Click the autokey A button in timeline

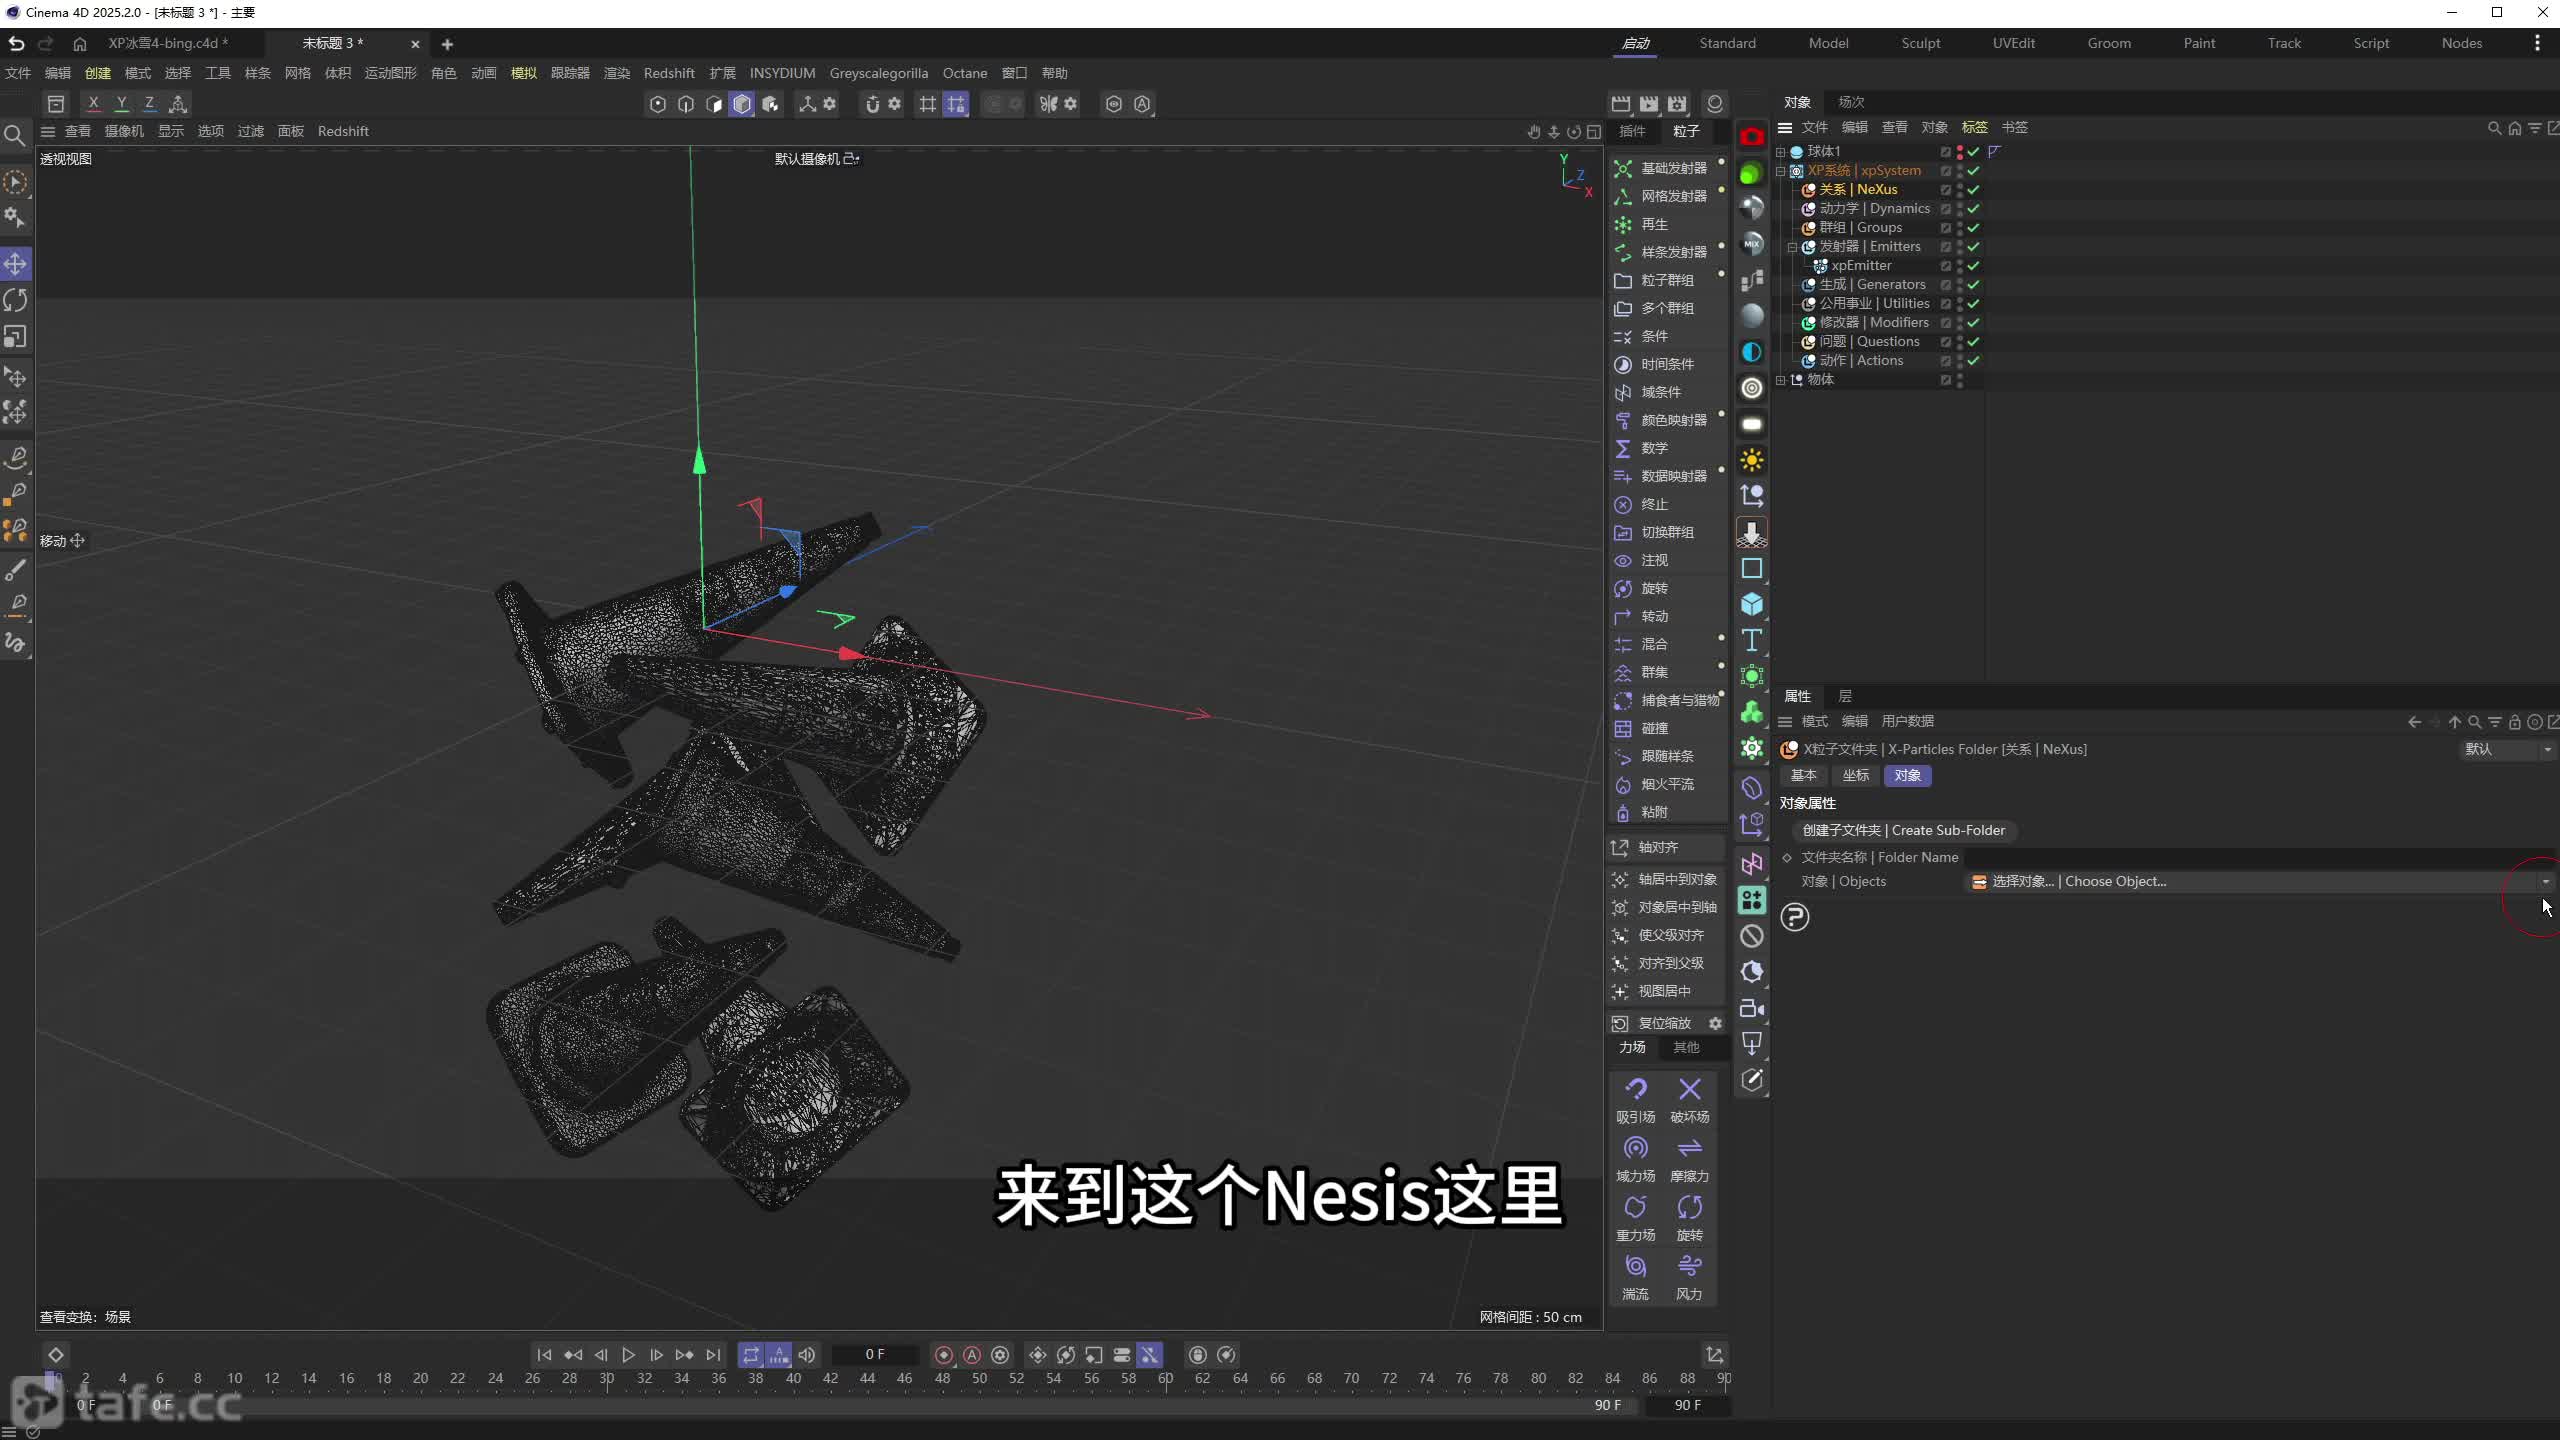[972, 1355]
